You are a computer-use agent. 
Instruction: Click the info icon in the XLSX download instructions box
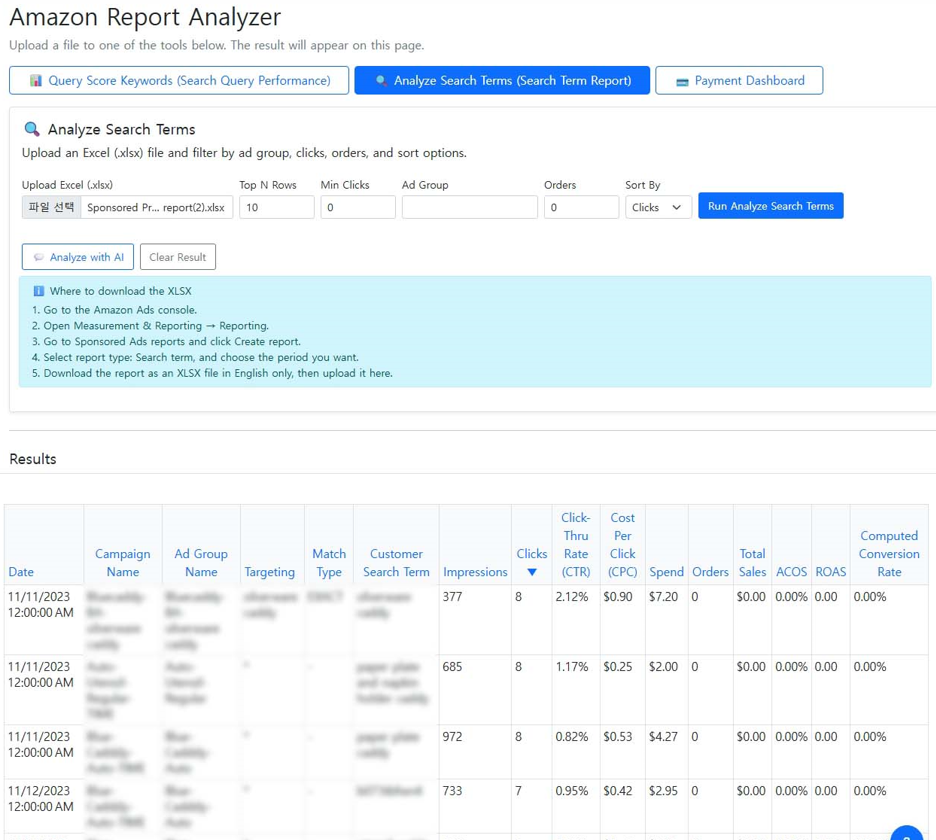click(x=38, y=290)
